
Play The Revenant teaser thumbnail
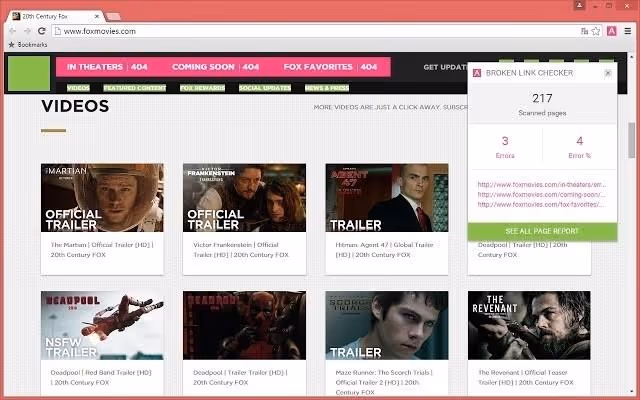click(x=529, y=325)
